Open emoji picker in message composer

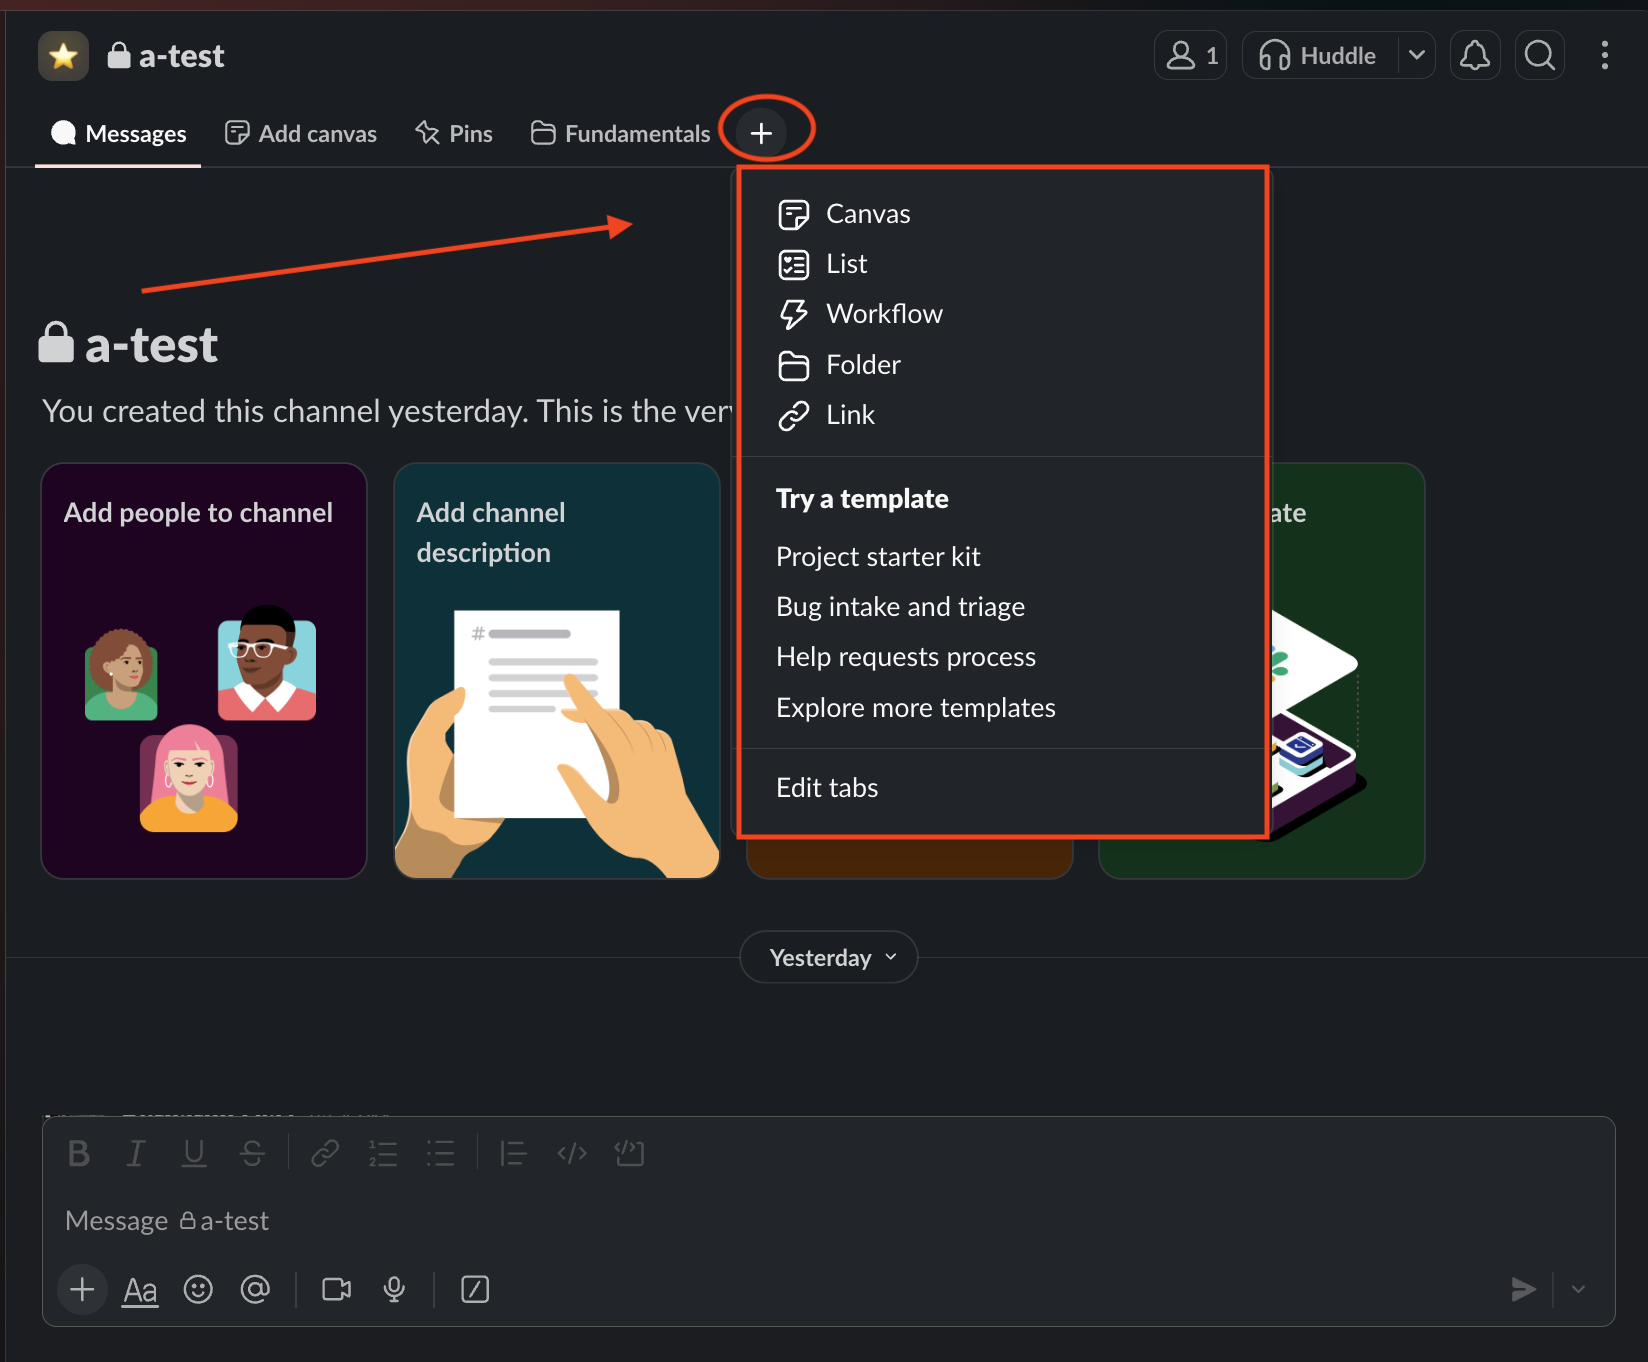coord(198,1290)
